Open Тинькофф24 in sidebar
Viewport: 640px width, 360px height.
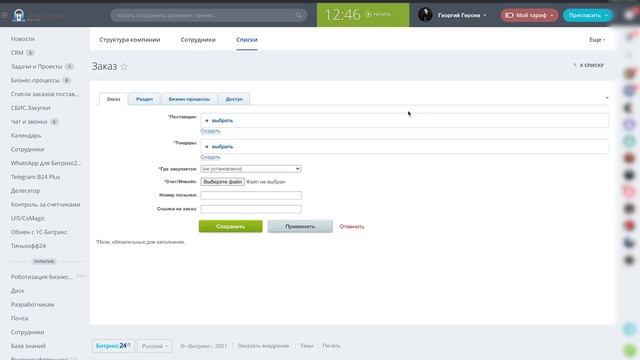point(28,246)
